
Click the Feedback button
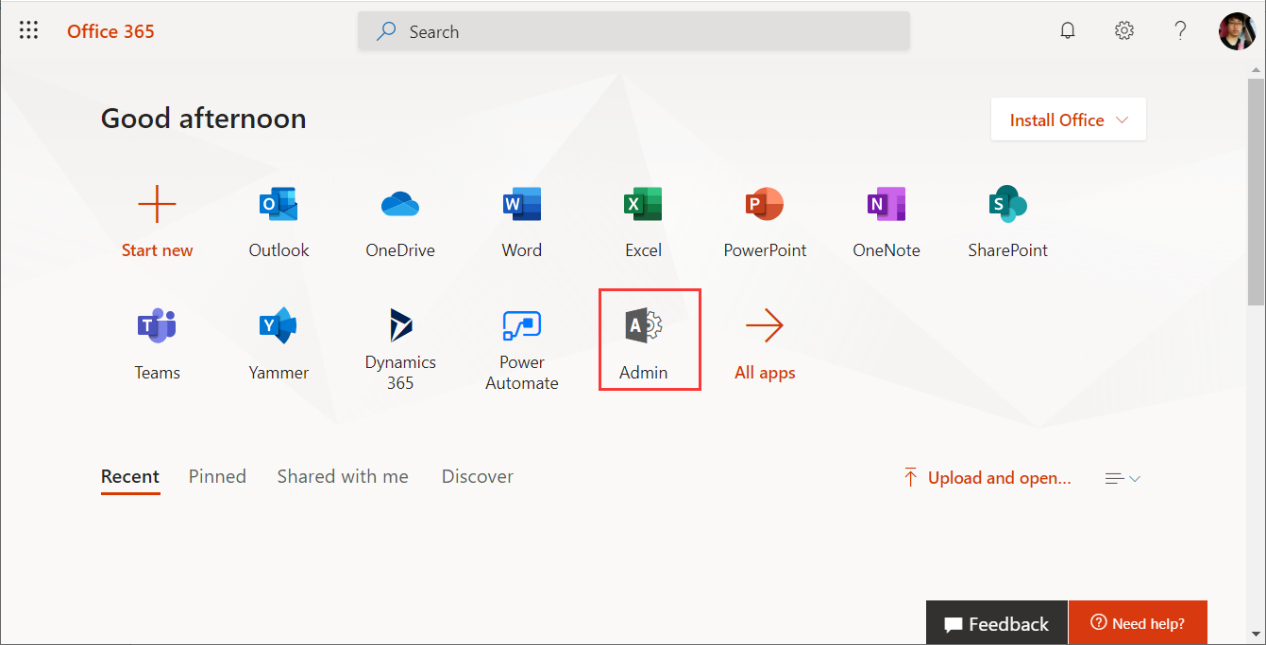point(996,623)
